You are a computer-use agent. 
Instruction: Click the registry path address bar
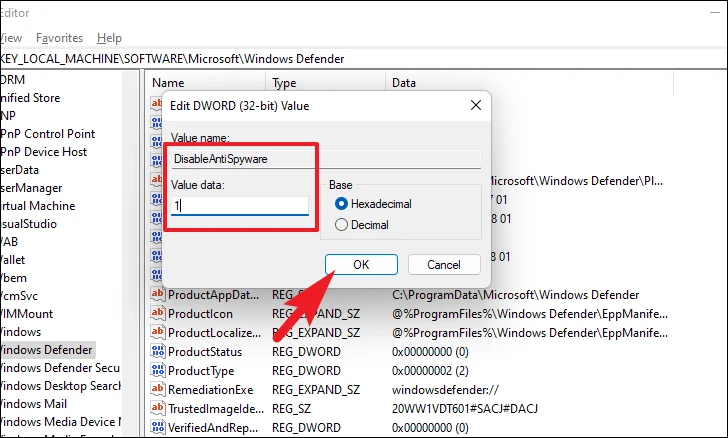[363, 59]
